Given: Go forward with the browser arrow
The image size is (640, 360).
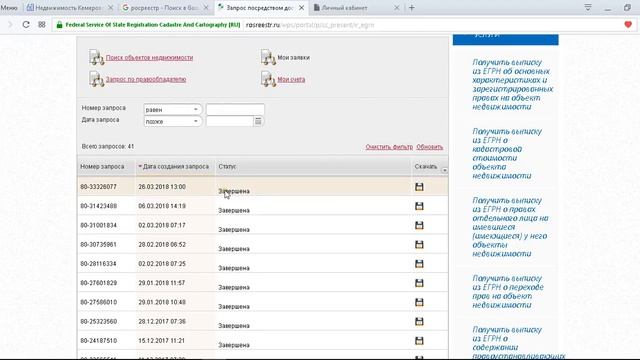Looking at the screenshot, I should 10,24.
